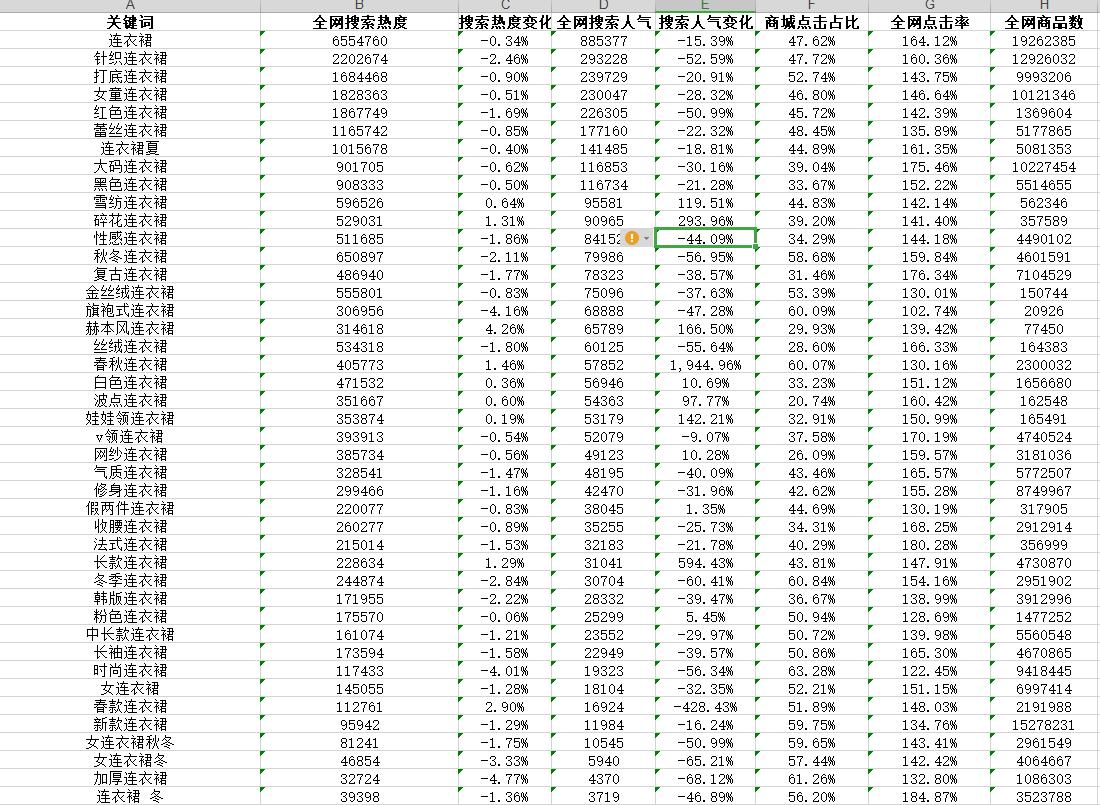Select column E header
The width and height of the screenshot is (1100, 805).
coord(706,6)
